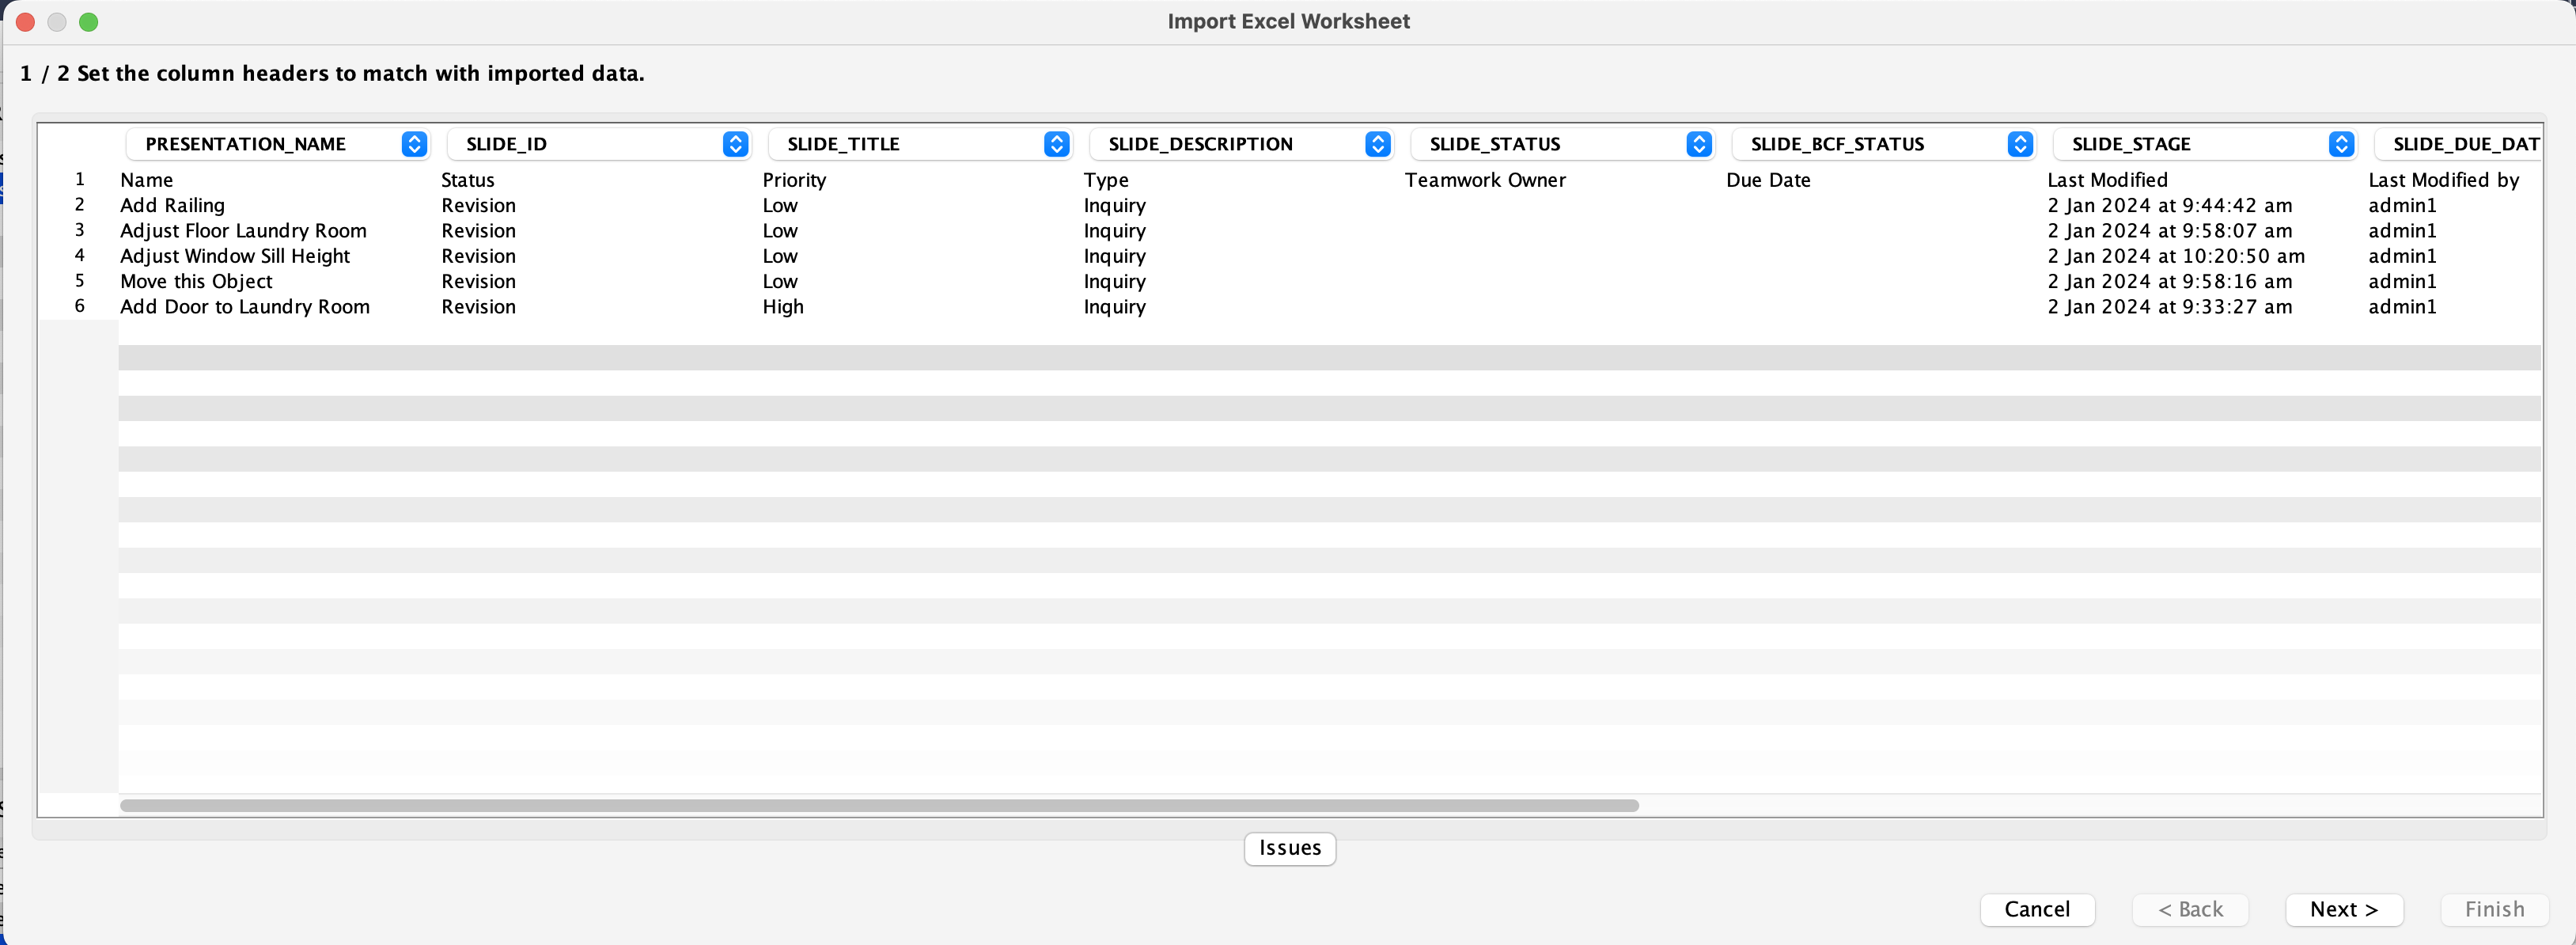Select the 'Add Door to Laundry Room' cell
This screenshot has width=2576, height=945.
[x=245, y=307]
